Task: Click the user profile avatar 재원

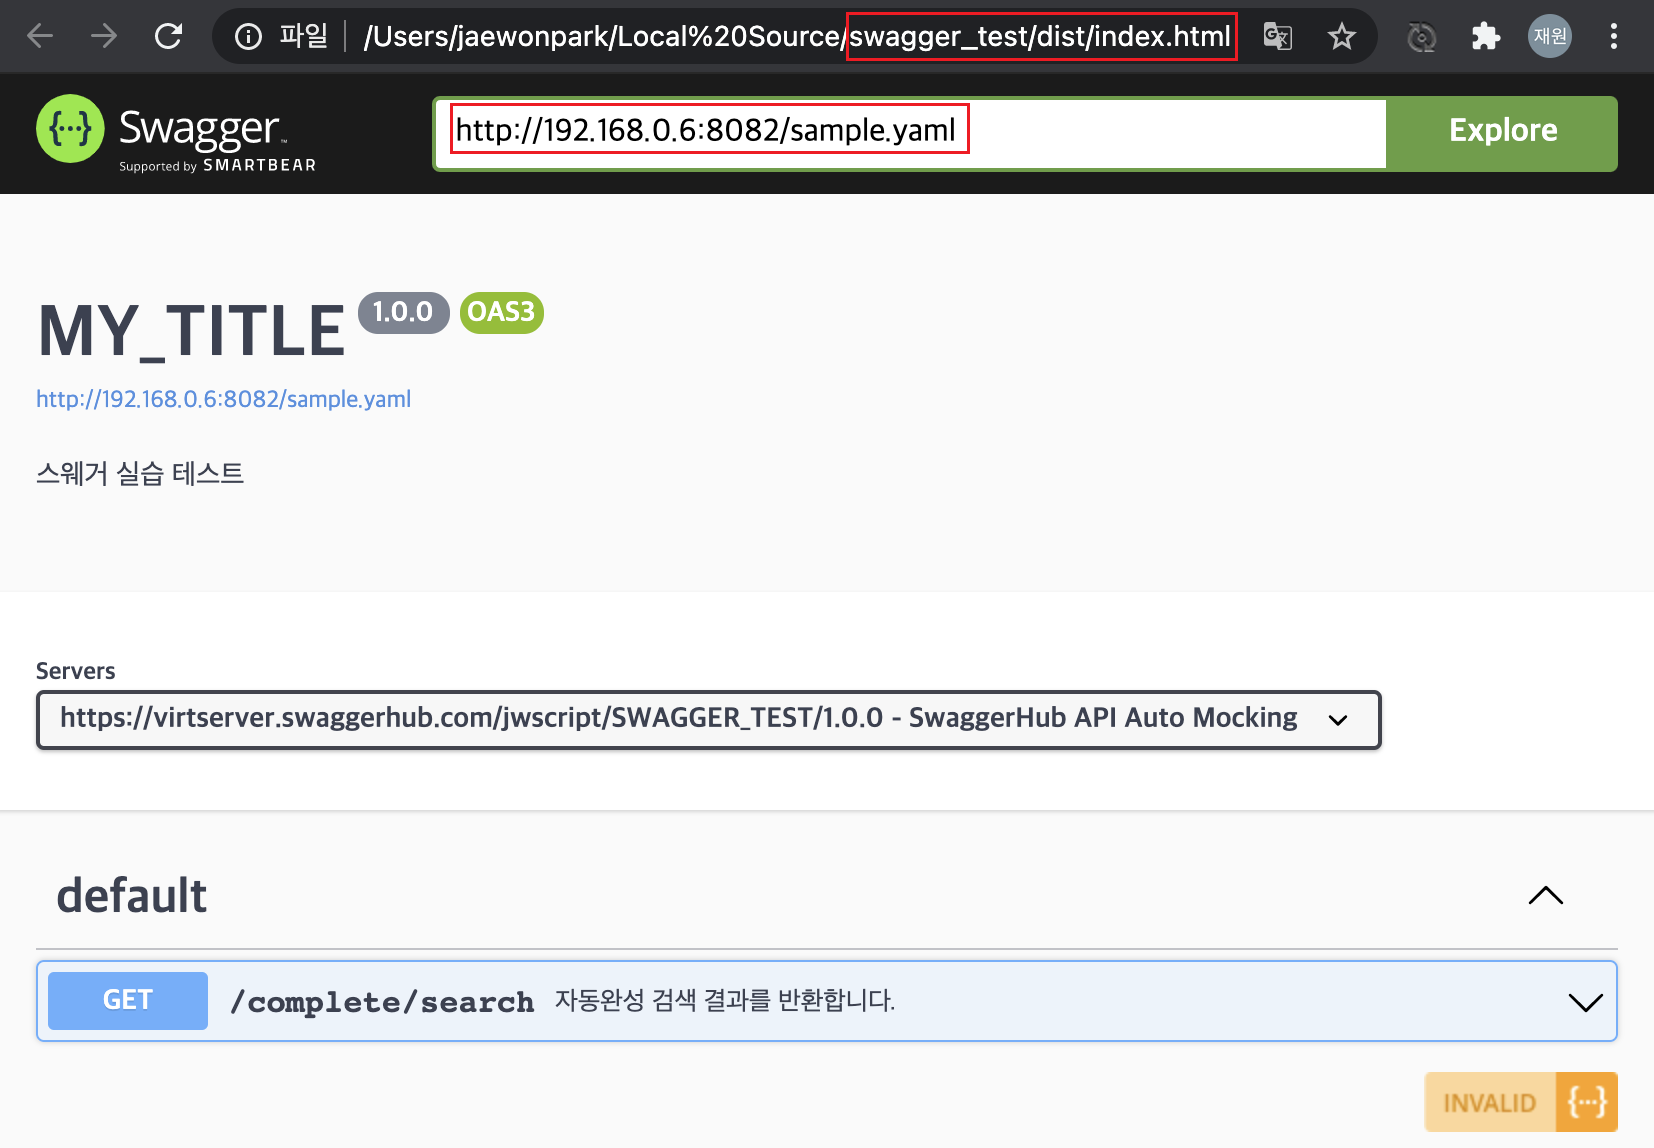Action: coord(1549,37)
